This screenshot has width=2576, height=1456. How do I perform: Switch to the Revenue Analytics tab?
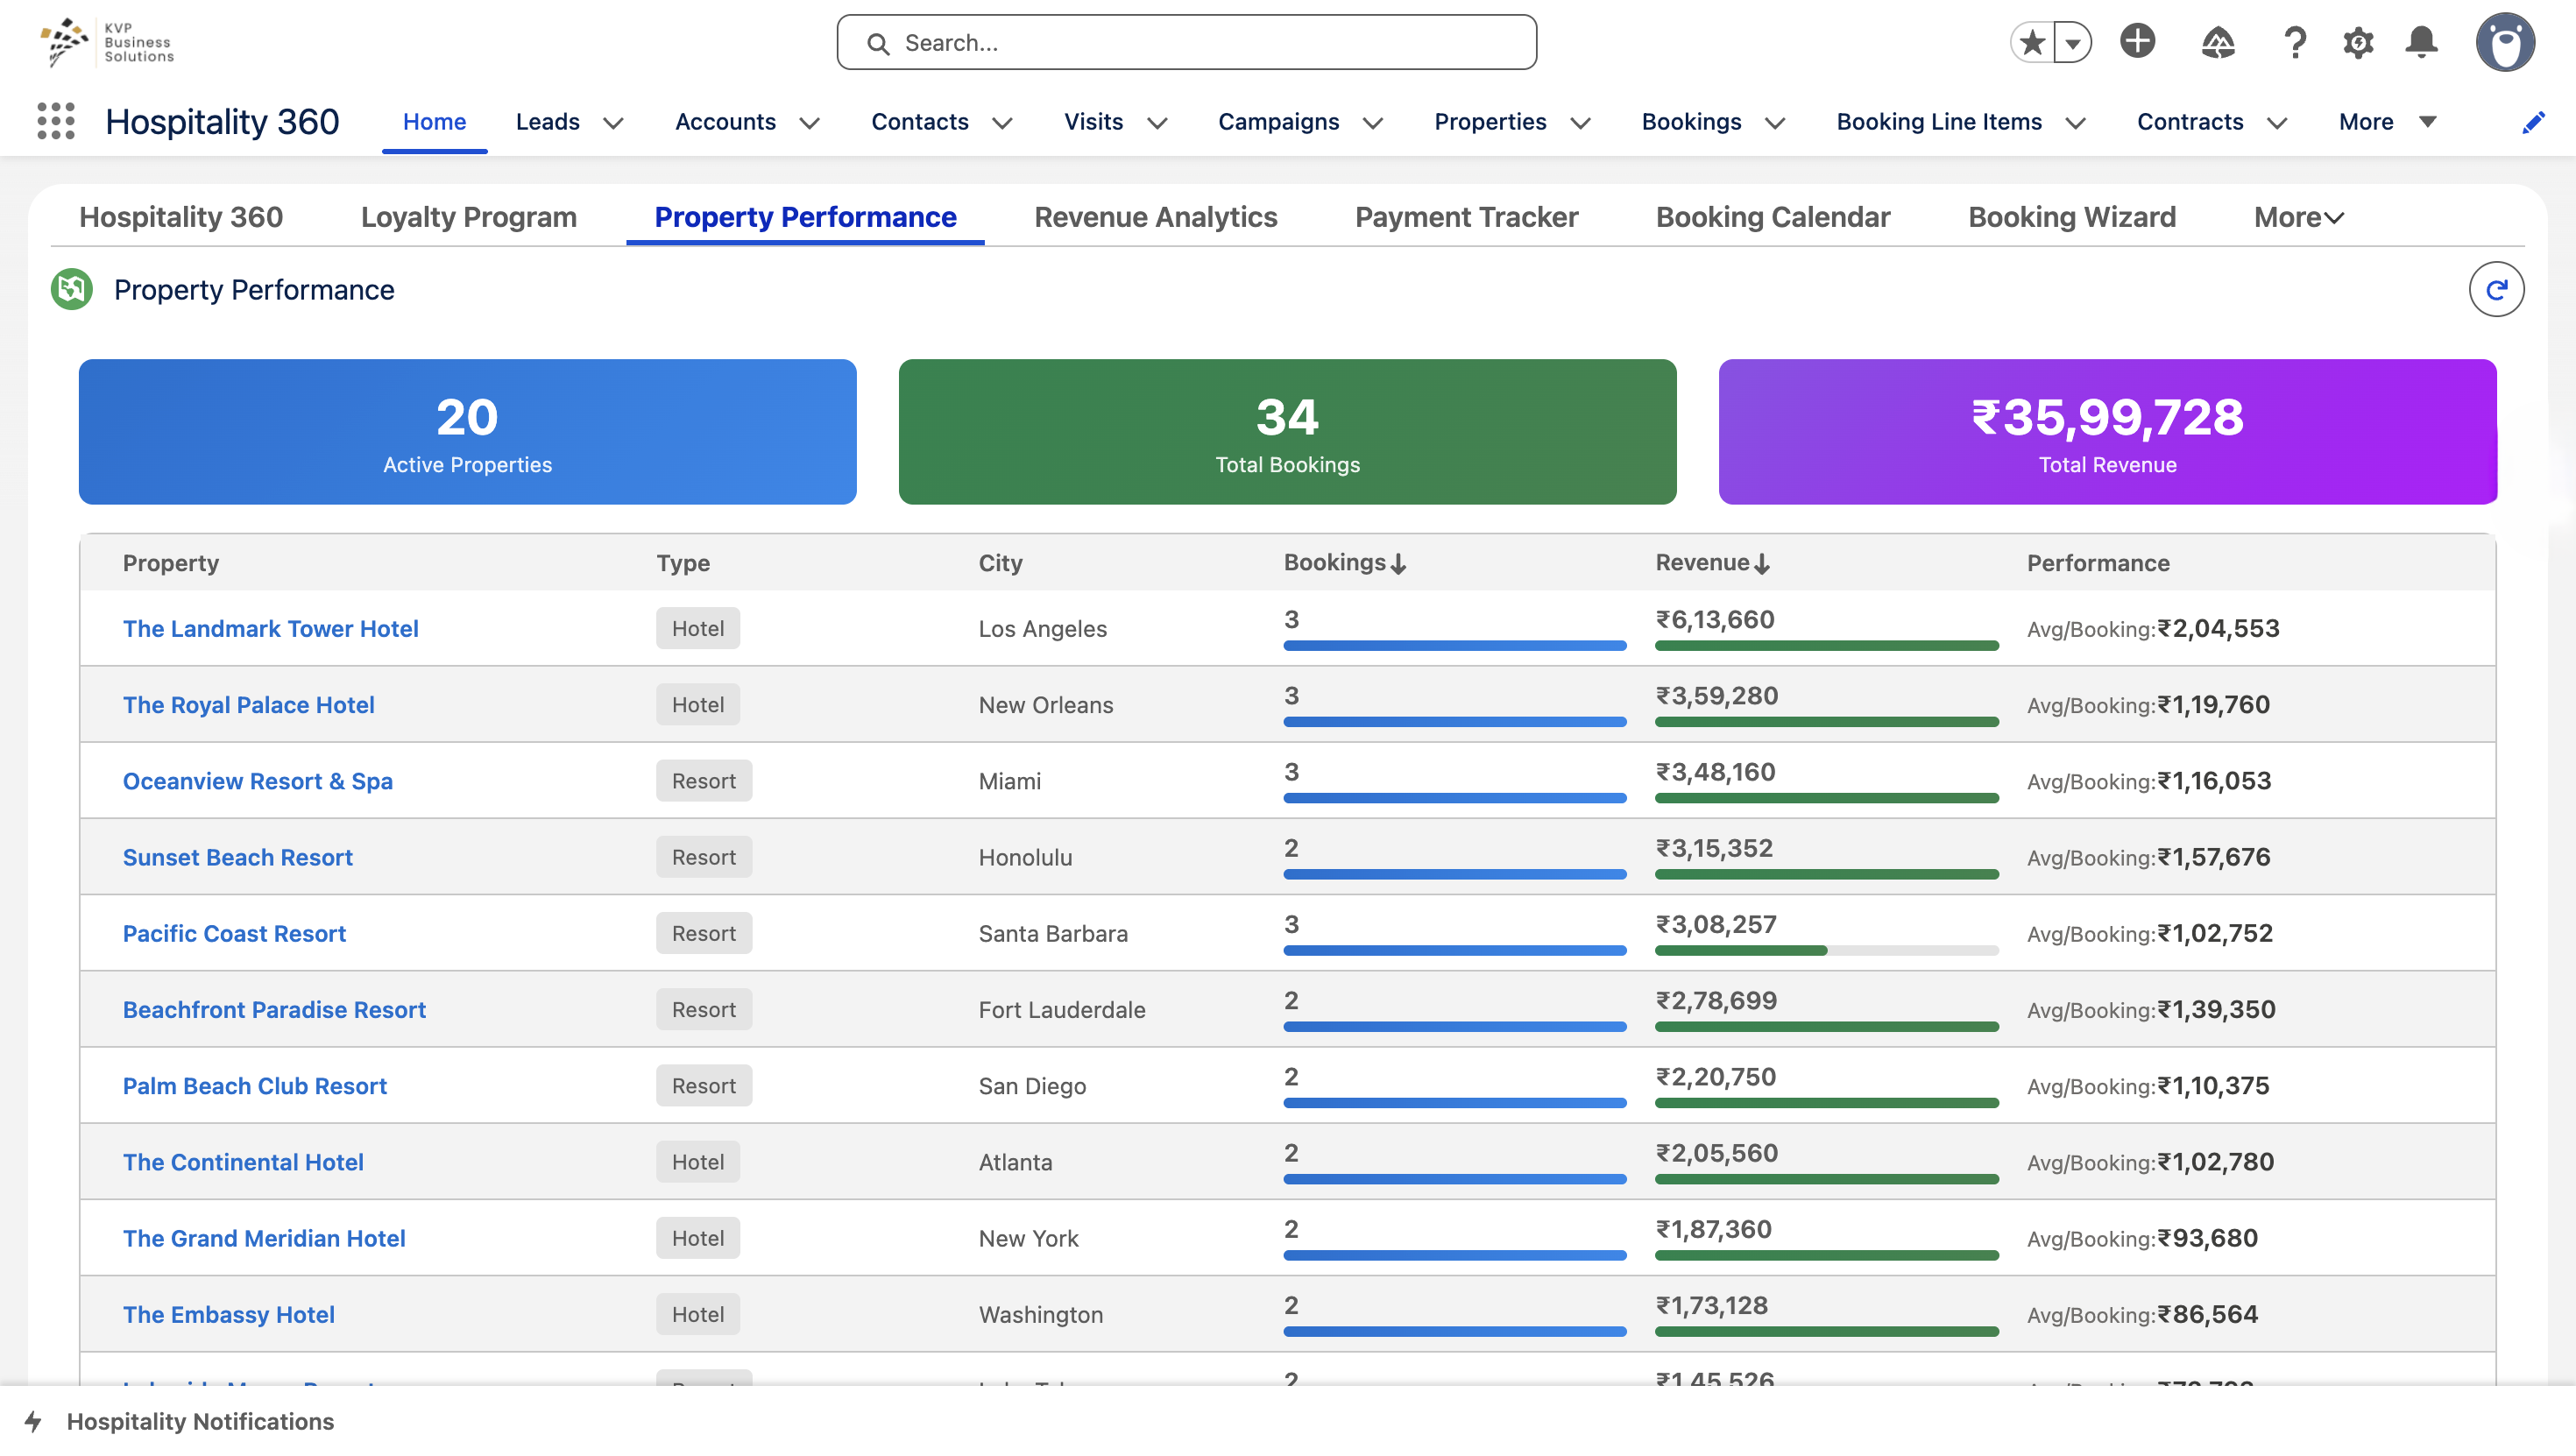click(1155, 217)
